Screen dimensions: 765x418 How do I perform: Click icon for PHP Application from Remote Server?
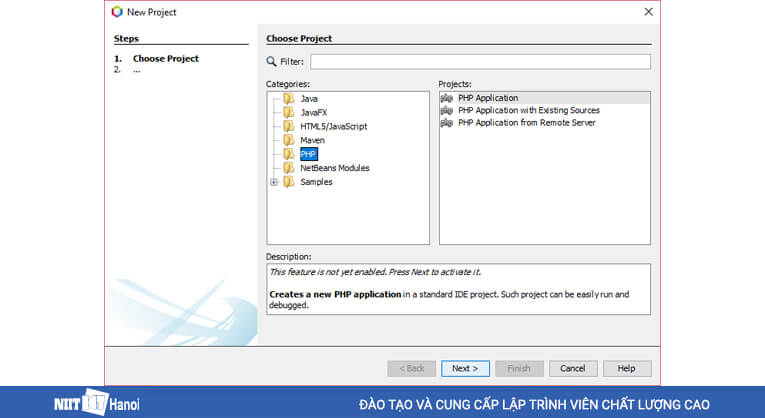coord(446,123)
